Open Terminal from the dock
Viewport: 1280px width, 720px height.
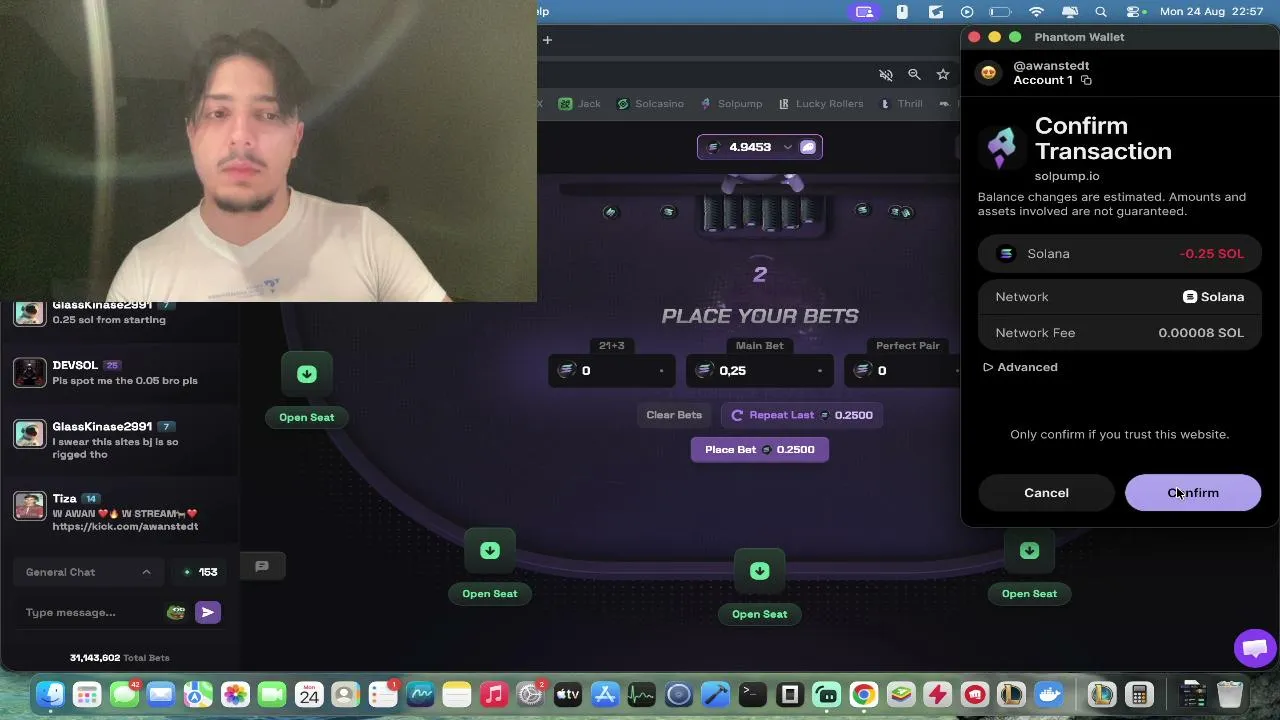point(753,694)
